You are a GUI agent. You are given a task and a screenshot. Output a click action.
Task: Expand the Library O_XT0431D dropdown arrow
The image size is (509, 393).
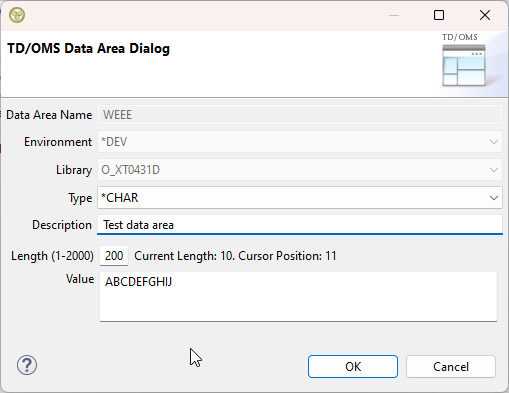point(494,170)
